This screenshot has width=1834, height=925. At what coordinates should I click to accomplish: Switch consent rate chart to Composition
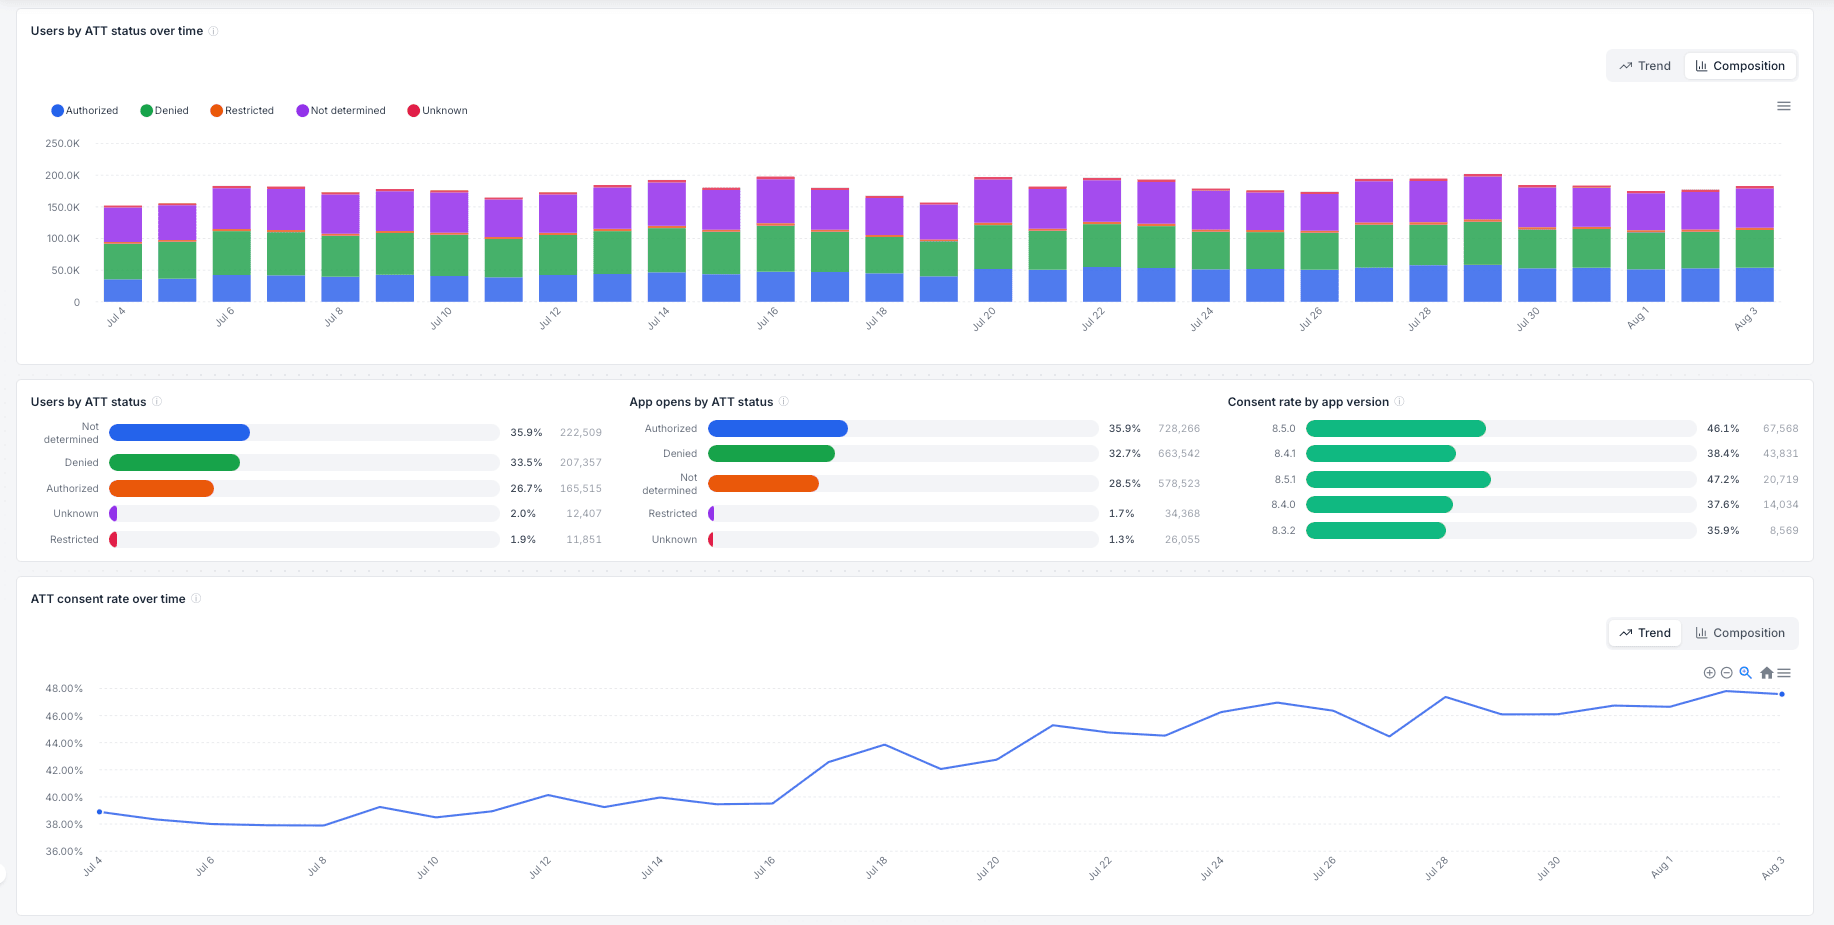(x=1740, y=633)
